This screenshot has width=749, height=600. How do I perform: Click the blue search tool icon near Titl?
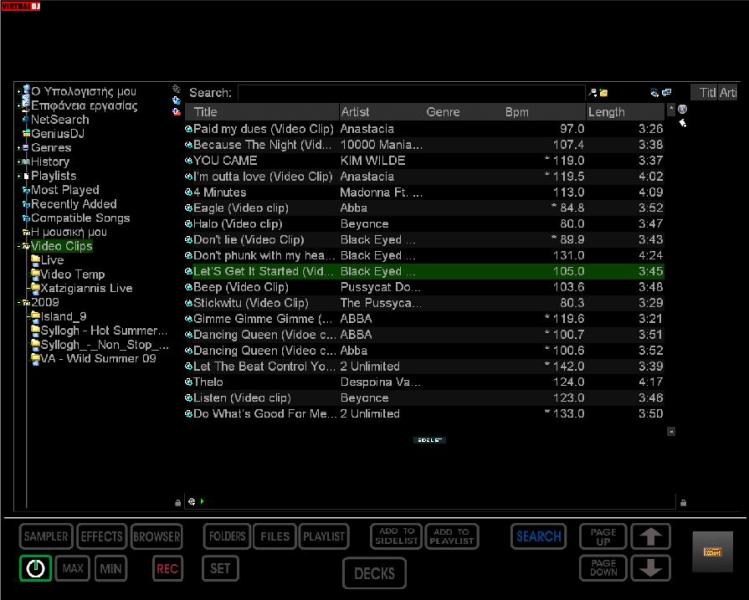654,93
